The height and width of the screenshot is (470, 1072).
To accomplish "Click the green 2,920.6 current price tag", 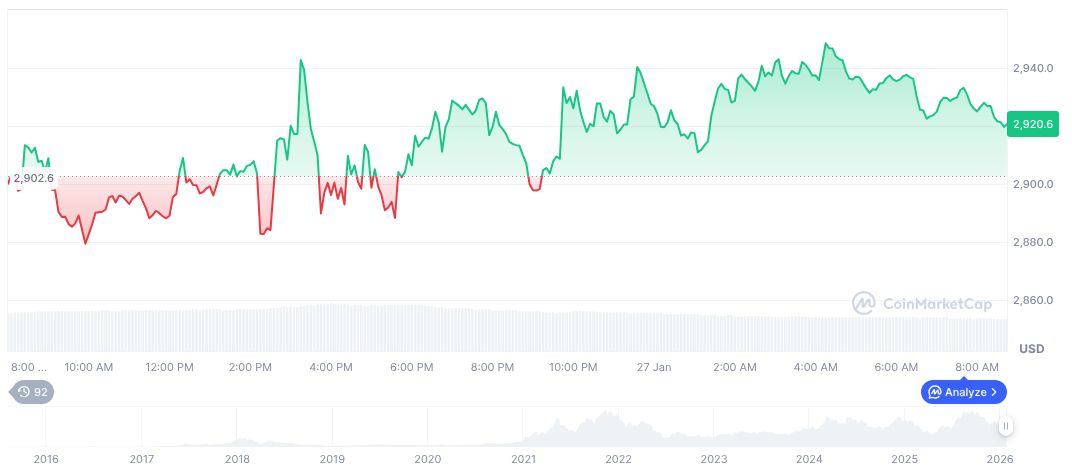I will [1033, 124].
